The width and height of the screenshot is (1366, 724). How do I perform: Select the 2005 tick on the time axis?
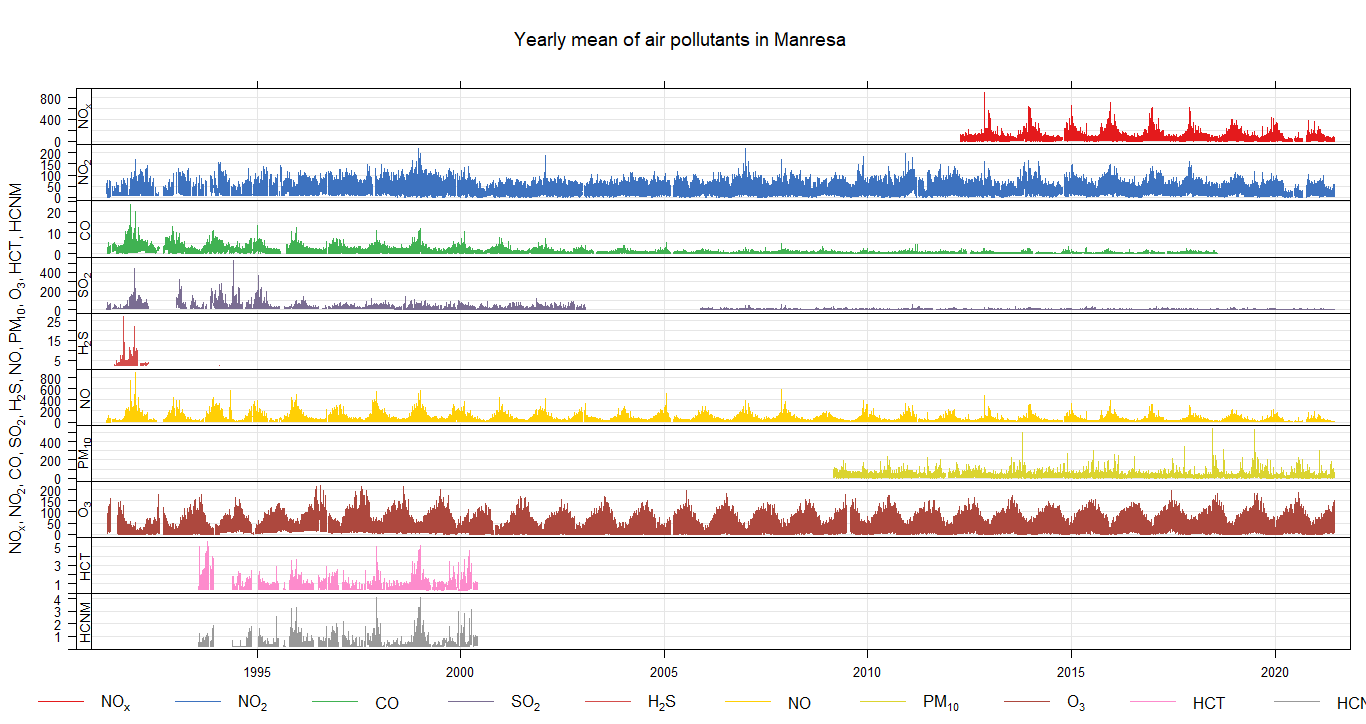[665, 669]
